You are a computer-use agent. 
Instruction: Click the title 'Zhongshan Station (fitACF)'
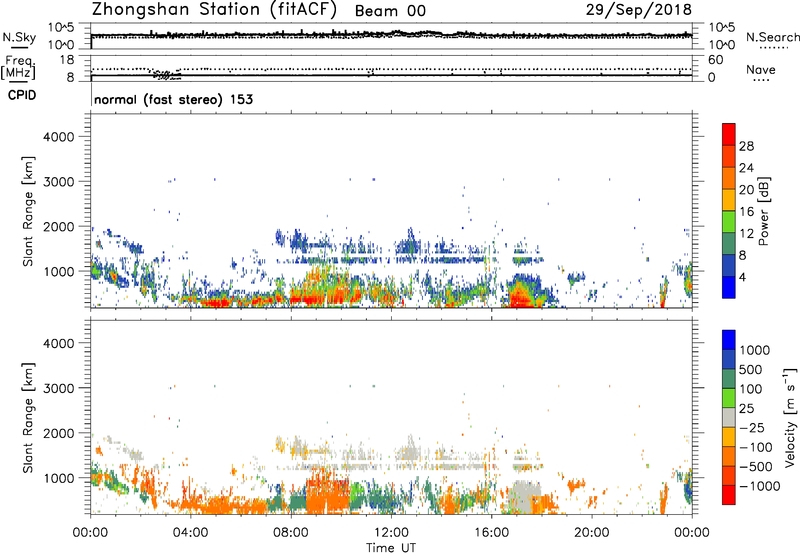(x=214, y=10)
